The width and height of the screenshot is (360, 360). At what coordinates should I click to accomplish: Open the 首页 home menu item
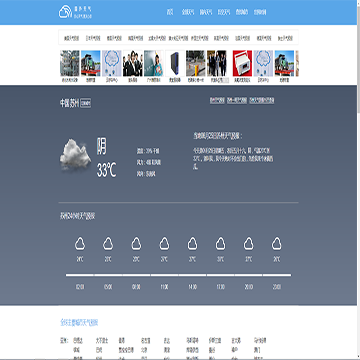(x=170, y=12)
